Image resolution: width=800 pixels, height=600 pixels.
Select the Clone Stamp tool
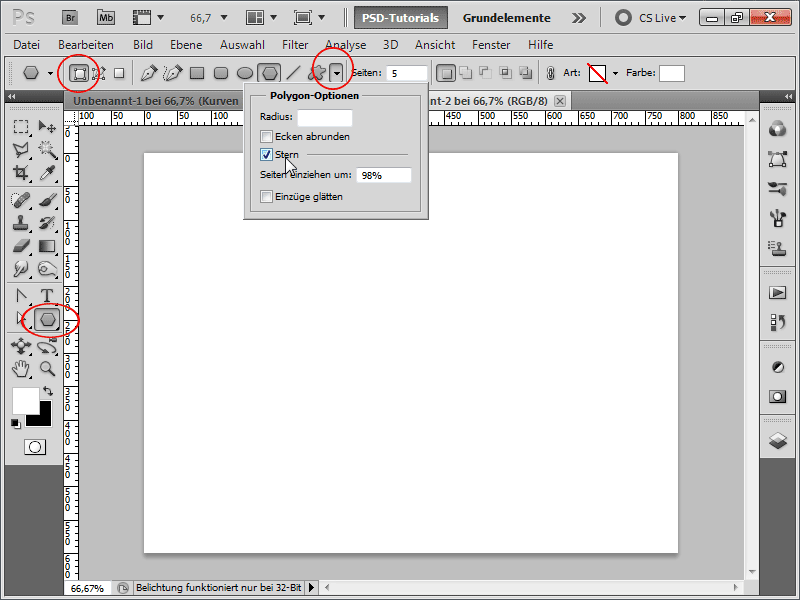point(21,223)
